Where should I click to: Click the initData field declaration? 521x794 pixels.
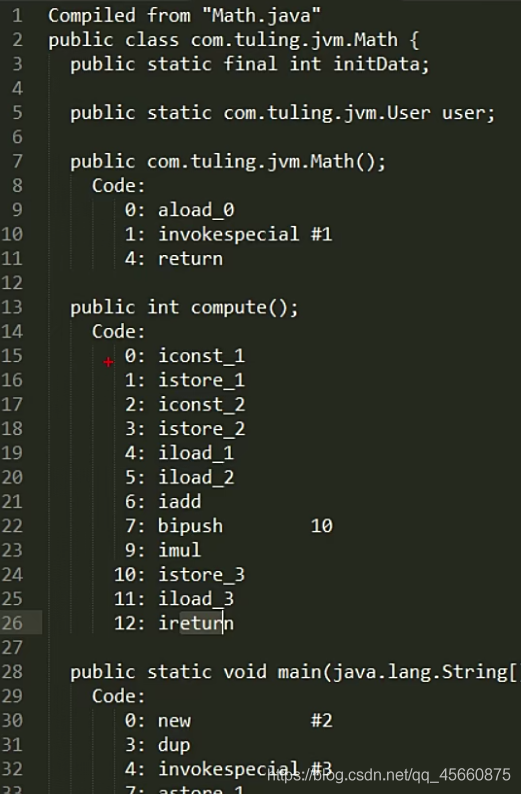tap(250, 64)
